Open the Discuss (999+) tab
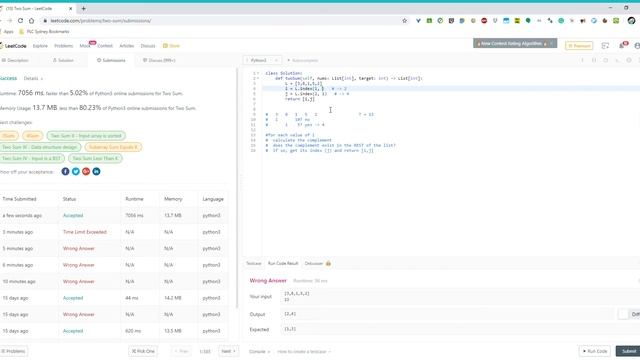This screenshot has width=640, height=360. click(159, 60)
